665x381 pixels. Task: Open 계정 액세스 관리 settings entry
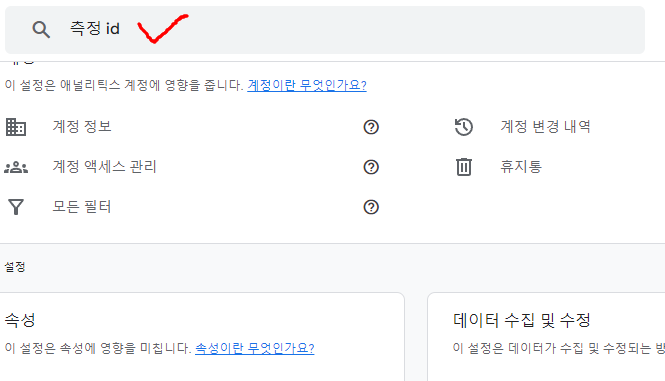[104, 166]
